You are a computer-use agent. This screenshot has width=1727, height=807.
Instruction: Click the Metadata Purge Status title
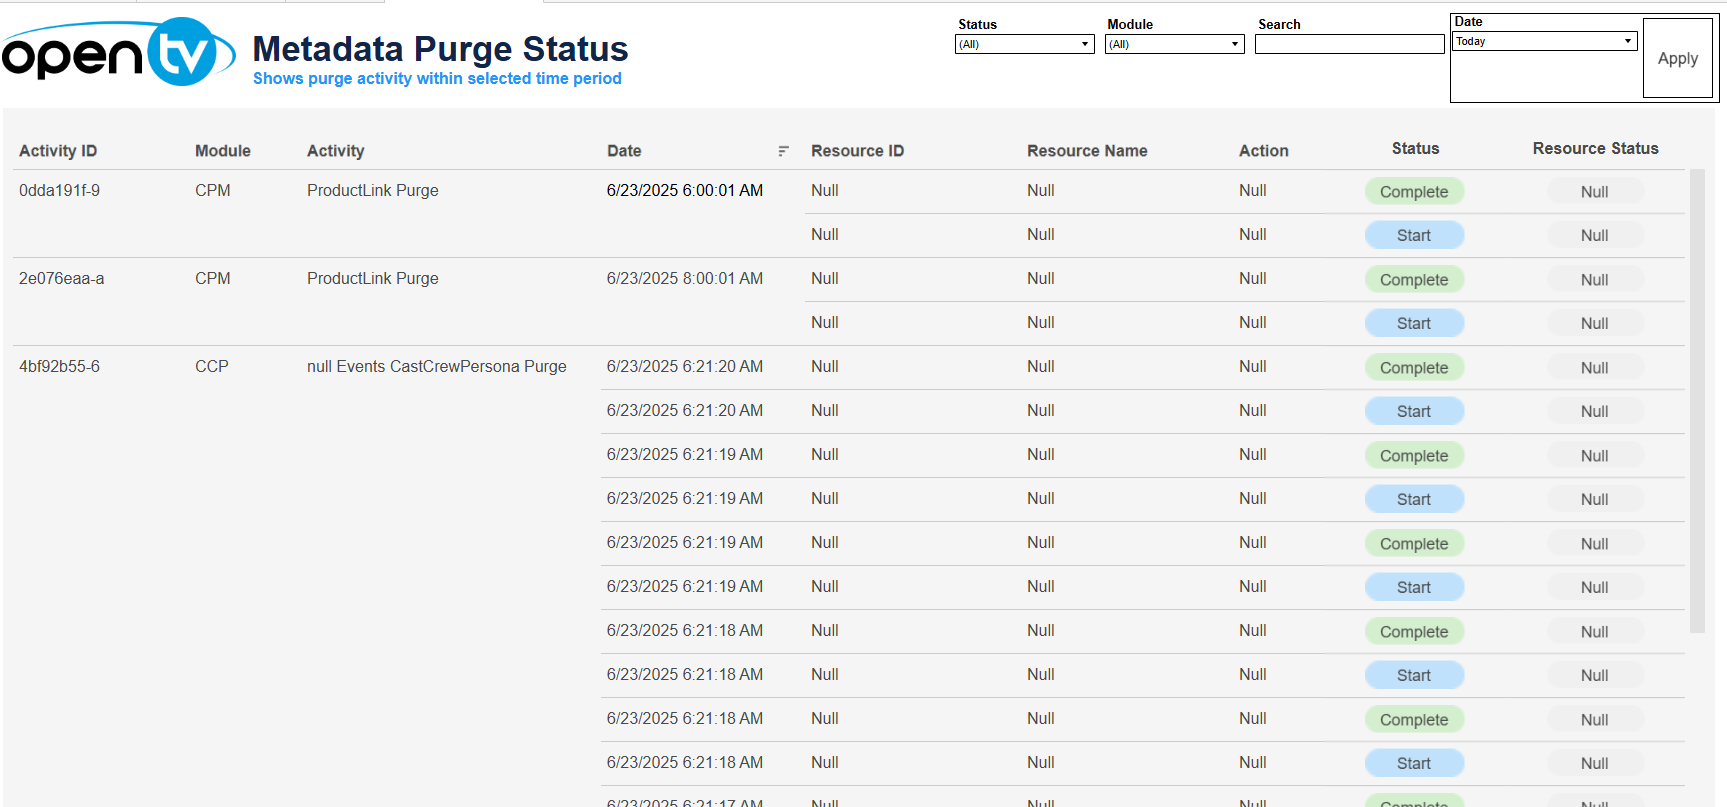440,49
